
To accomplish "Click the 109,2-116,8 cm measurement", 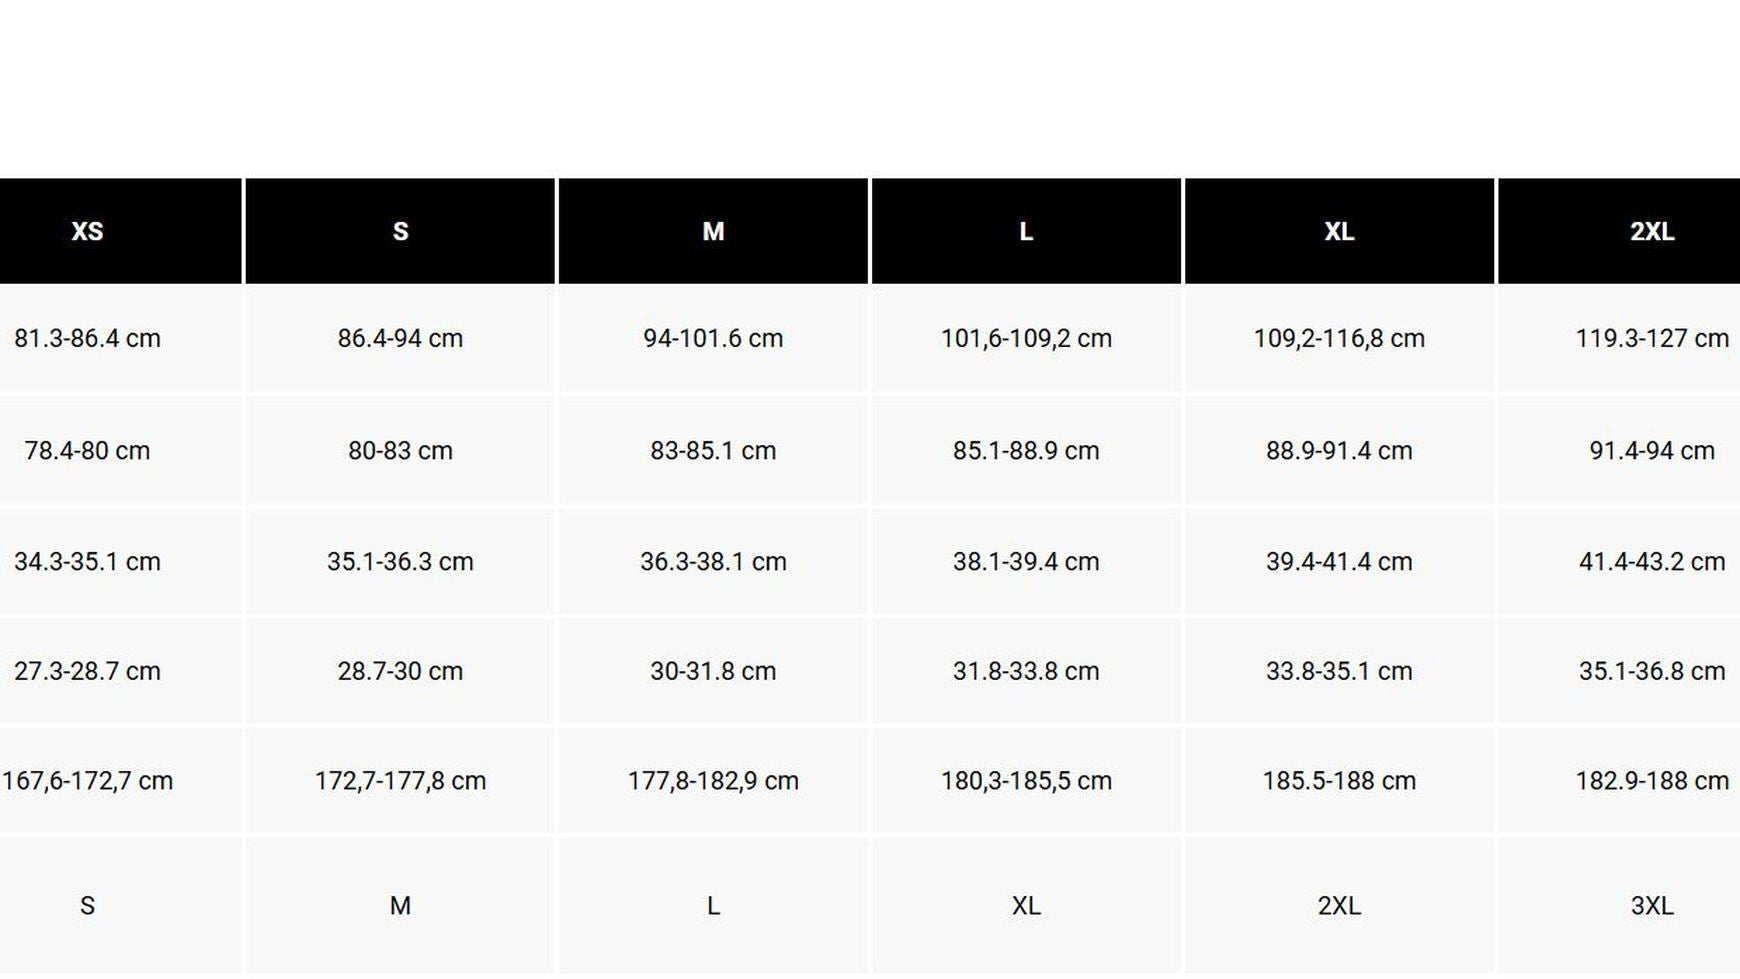I will point(1339,339).
